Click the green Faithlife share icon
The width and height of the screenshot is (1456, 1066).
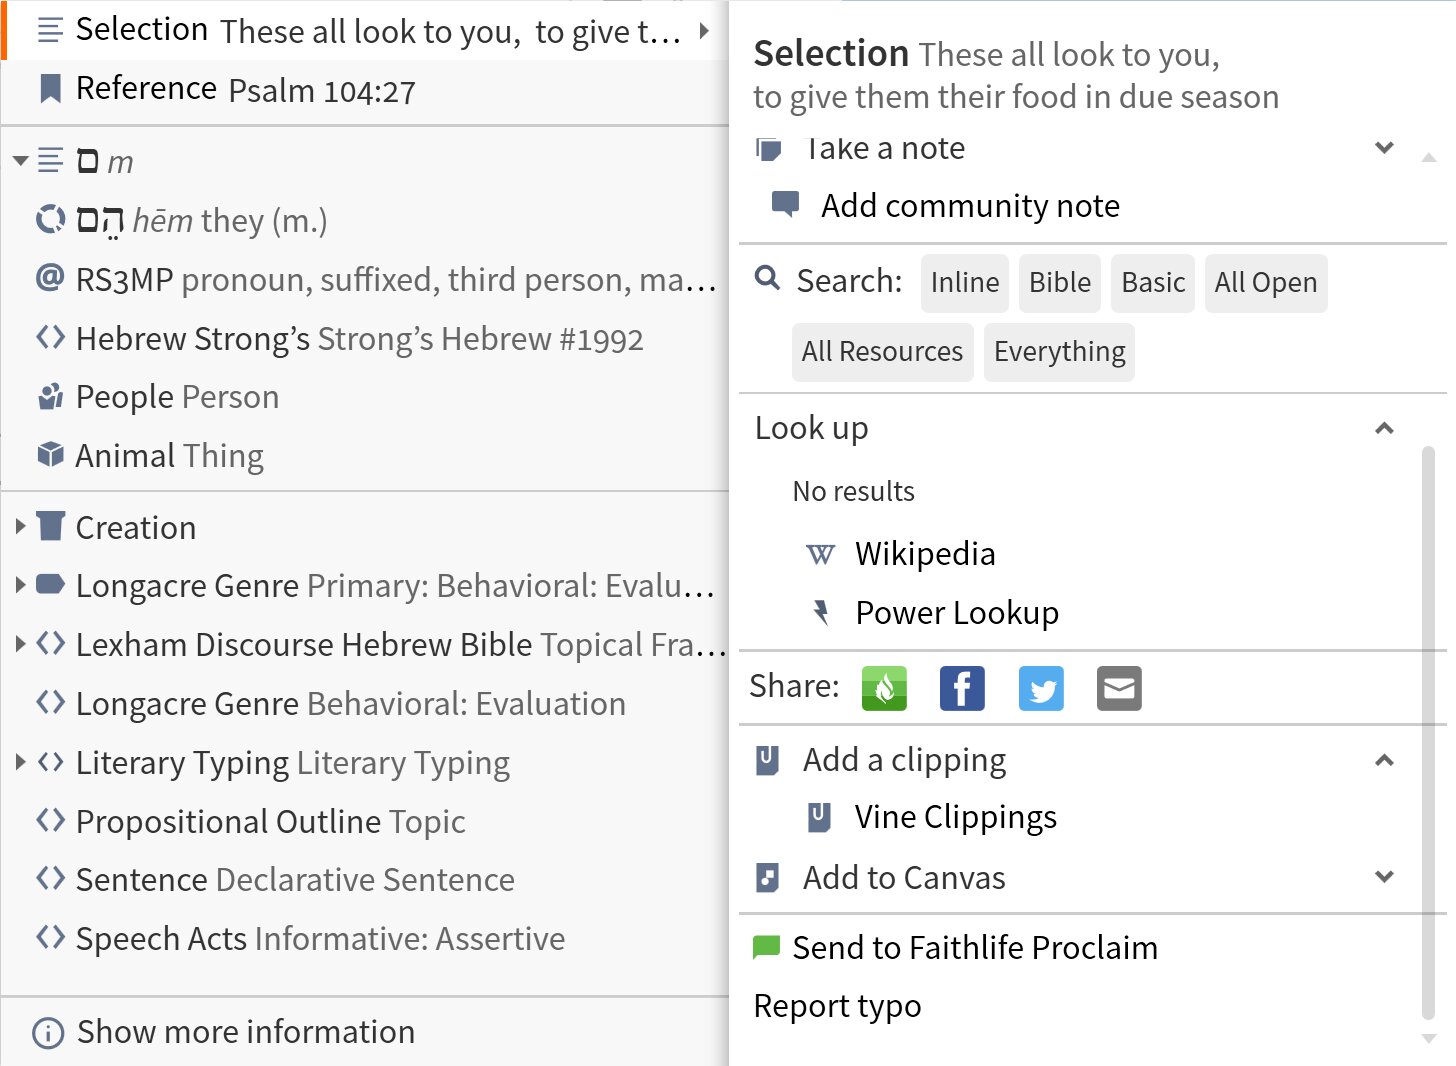(883, 688)
